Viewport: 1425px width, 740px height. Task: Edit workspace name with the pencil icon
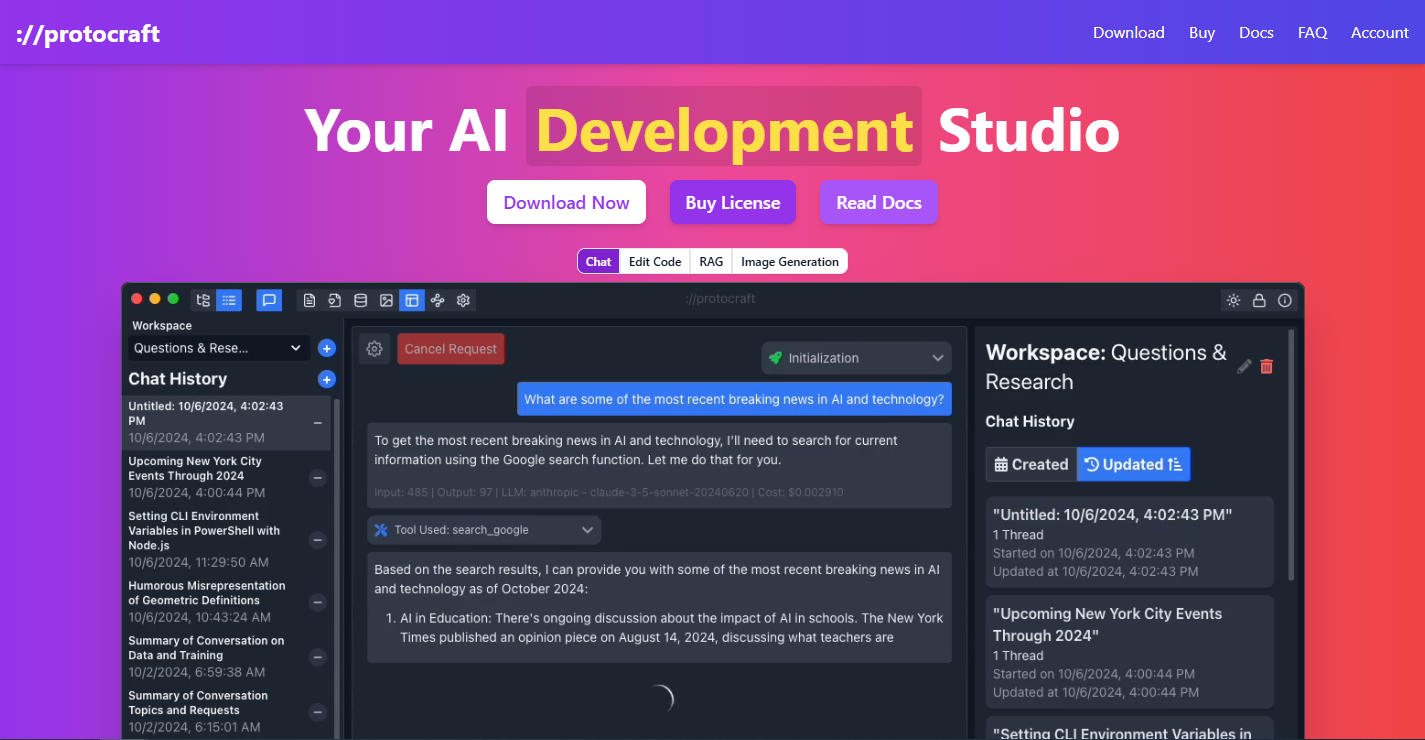[1244, 367]
